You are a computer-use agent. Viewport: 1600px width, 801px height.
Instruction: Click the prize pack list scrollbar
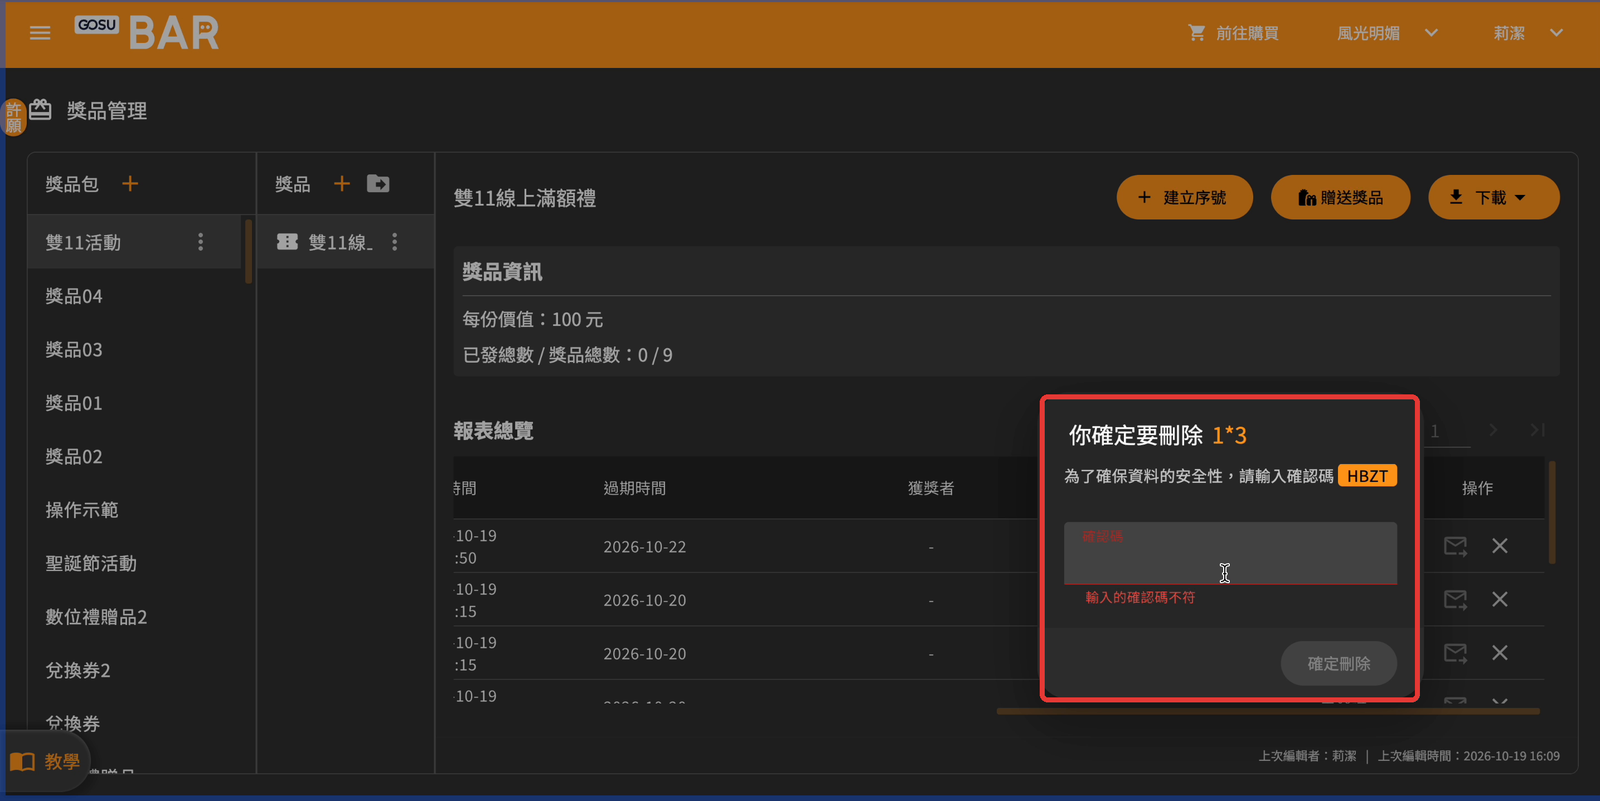click(x=248, y=252)
